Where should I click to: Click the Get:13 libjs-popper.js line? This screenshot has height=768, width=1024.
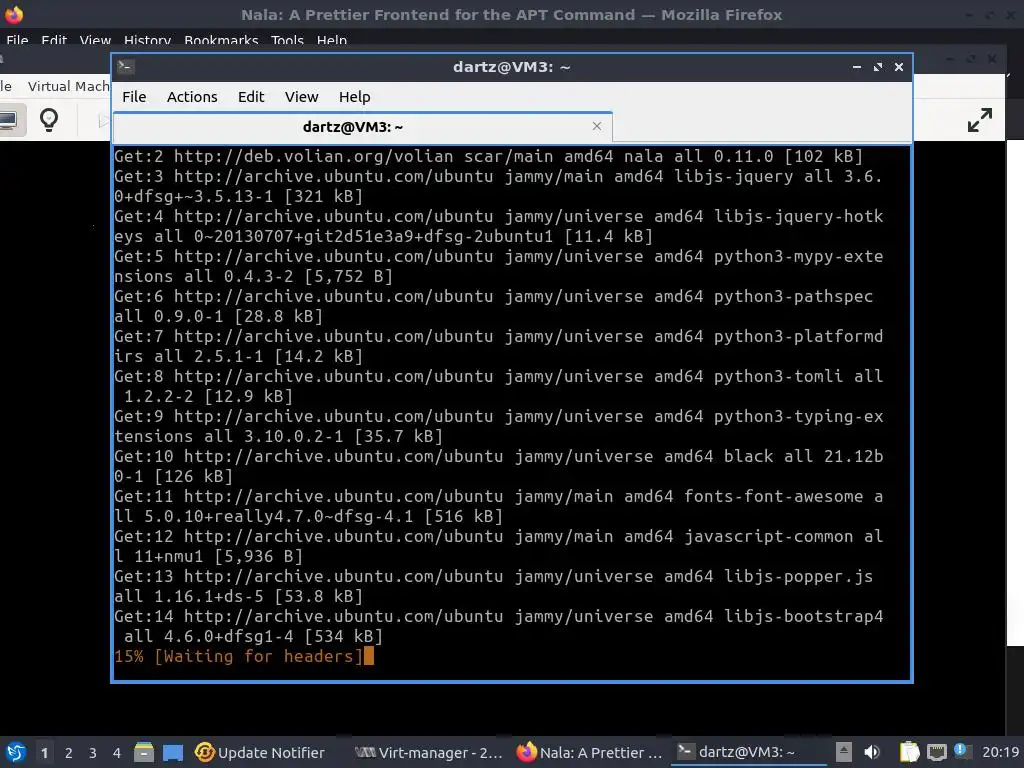pos(494,586)
